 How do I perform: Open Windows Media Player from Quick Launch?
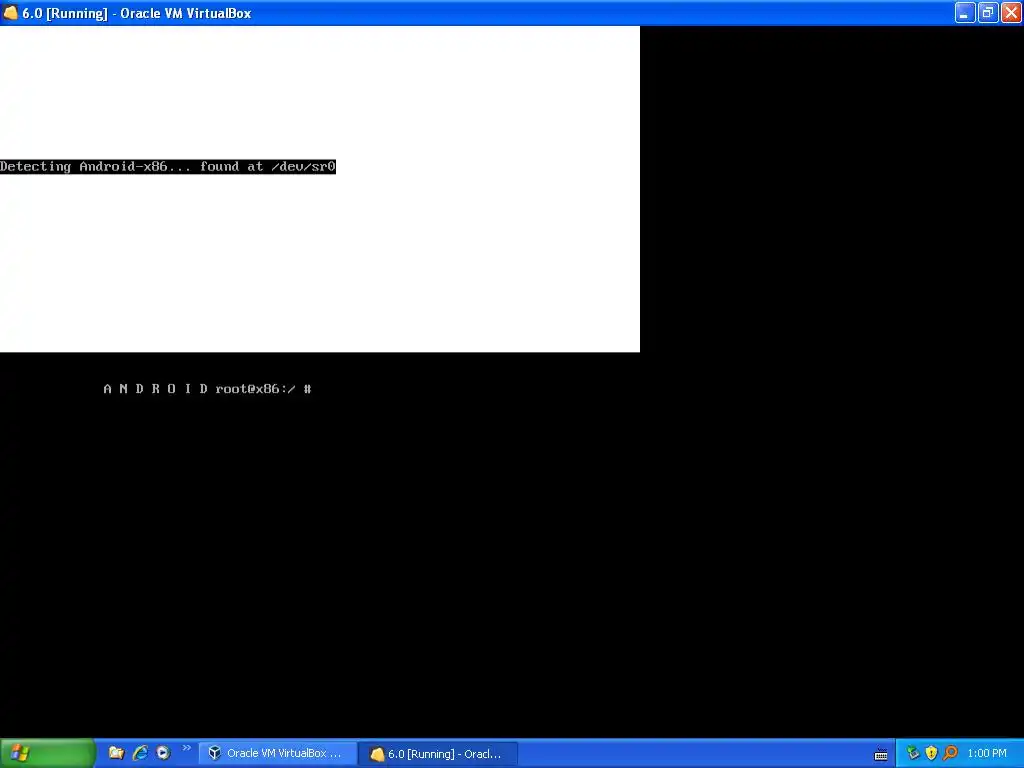163,753
